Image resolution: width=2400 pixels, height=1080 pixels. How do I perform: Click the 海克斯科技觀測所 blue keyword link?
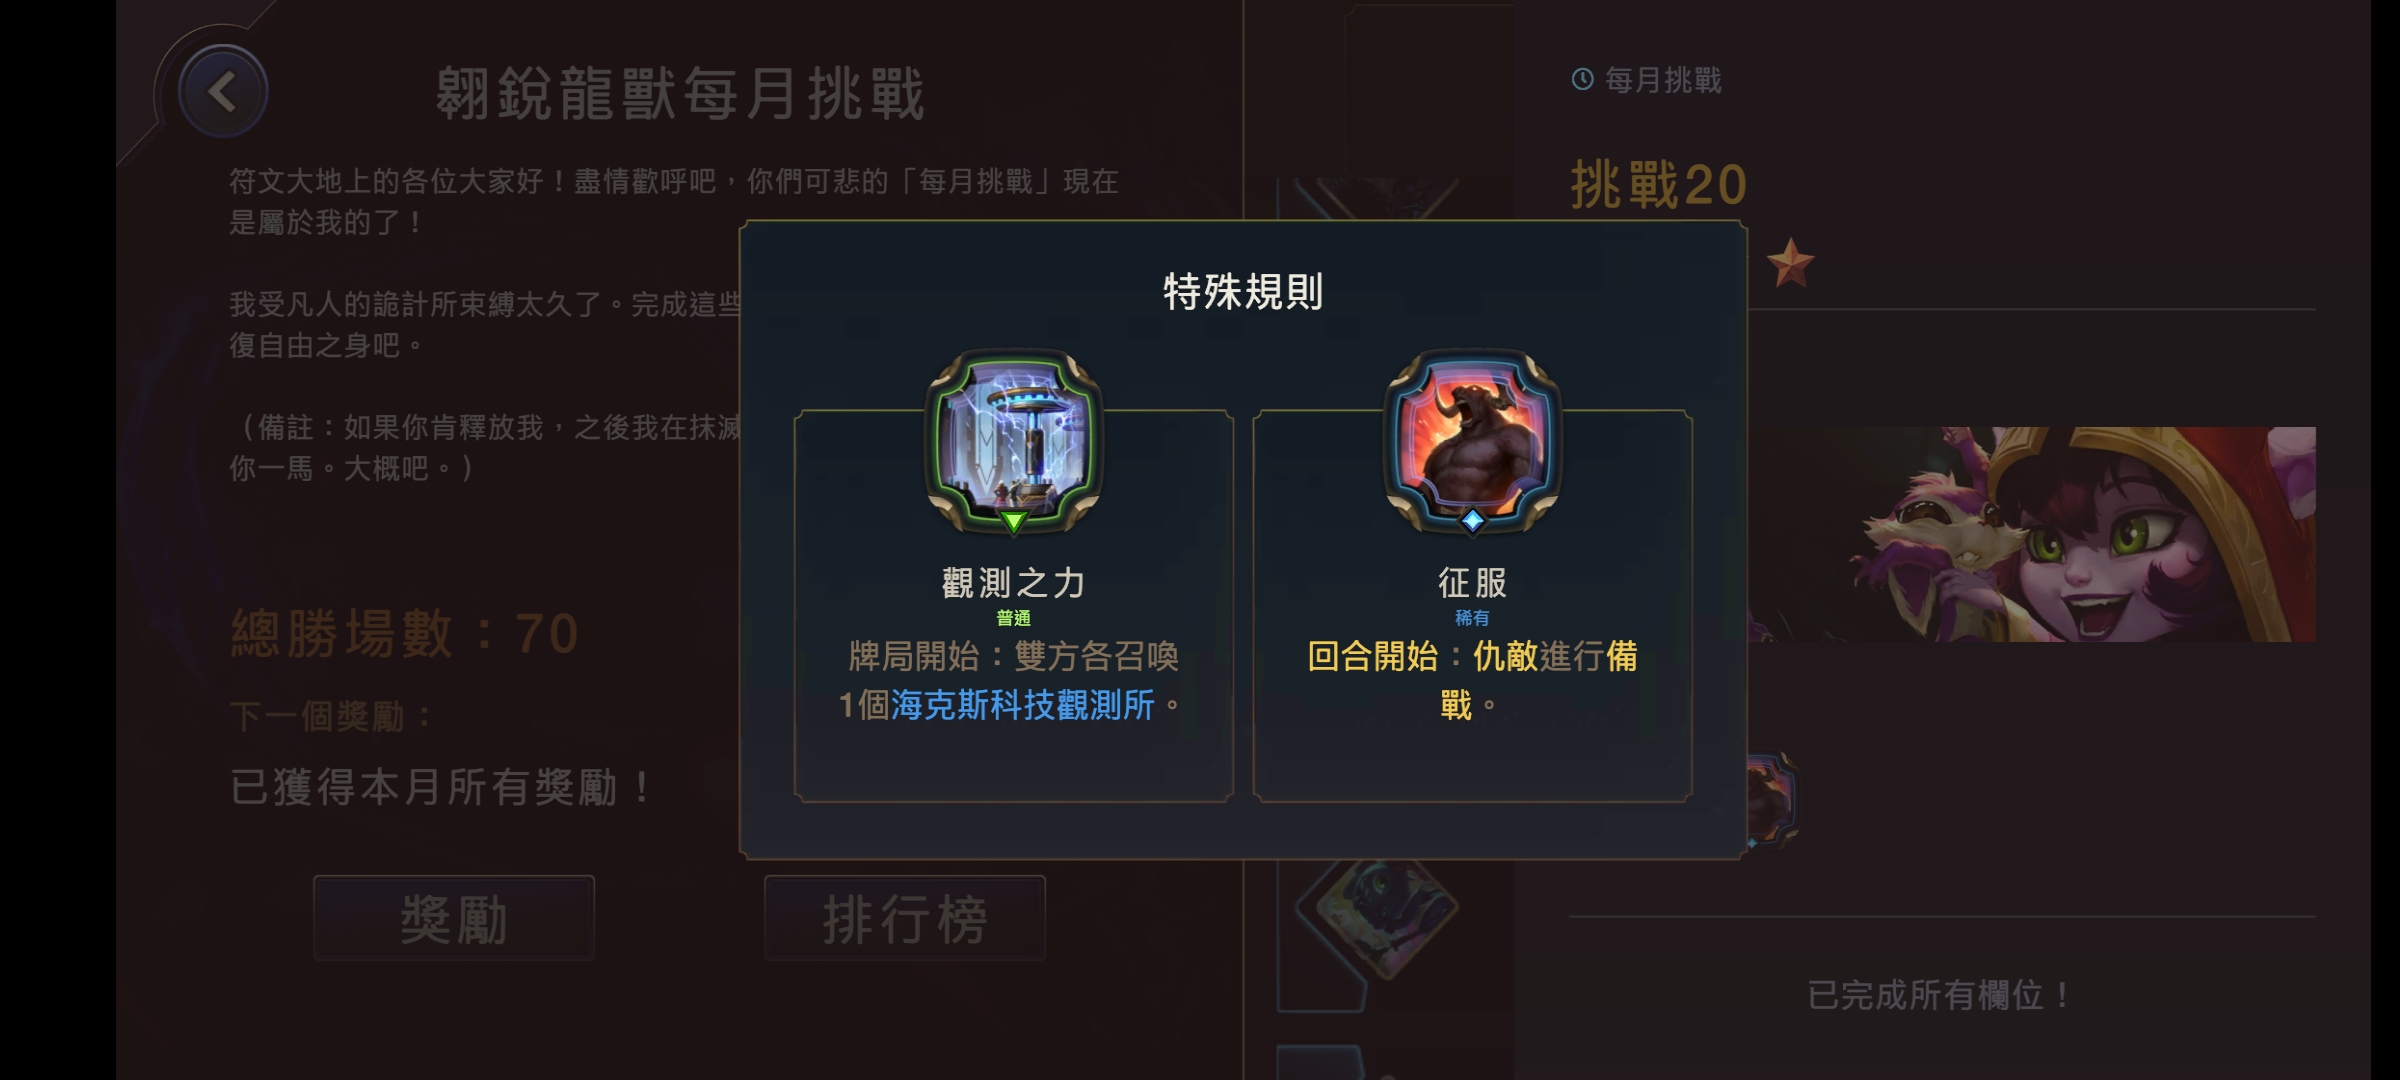point(1022,705)
